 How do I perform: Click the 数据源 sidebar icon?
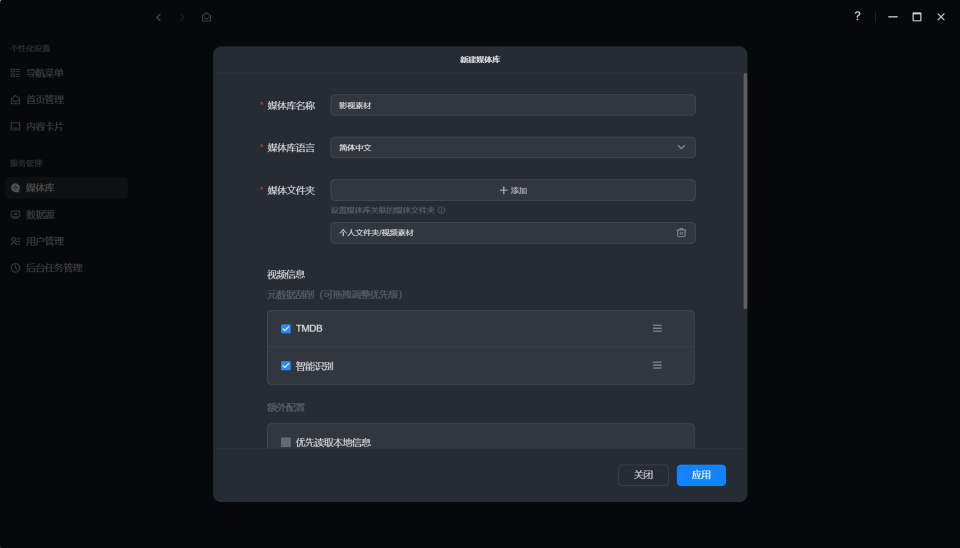tap(15, 215)
